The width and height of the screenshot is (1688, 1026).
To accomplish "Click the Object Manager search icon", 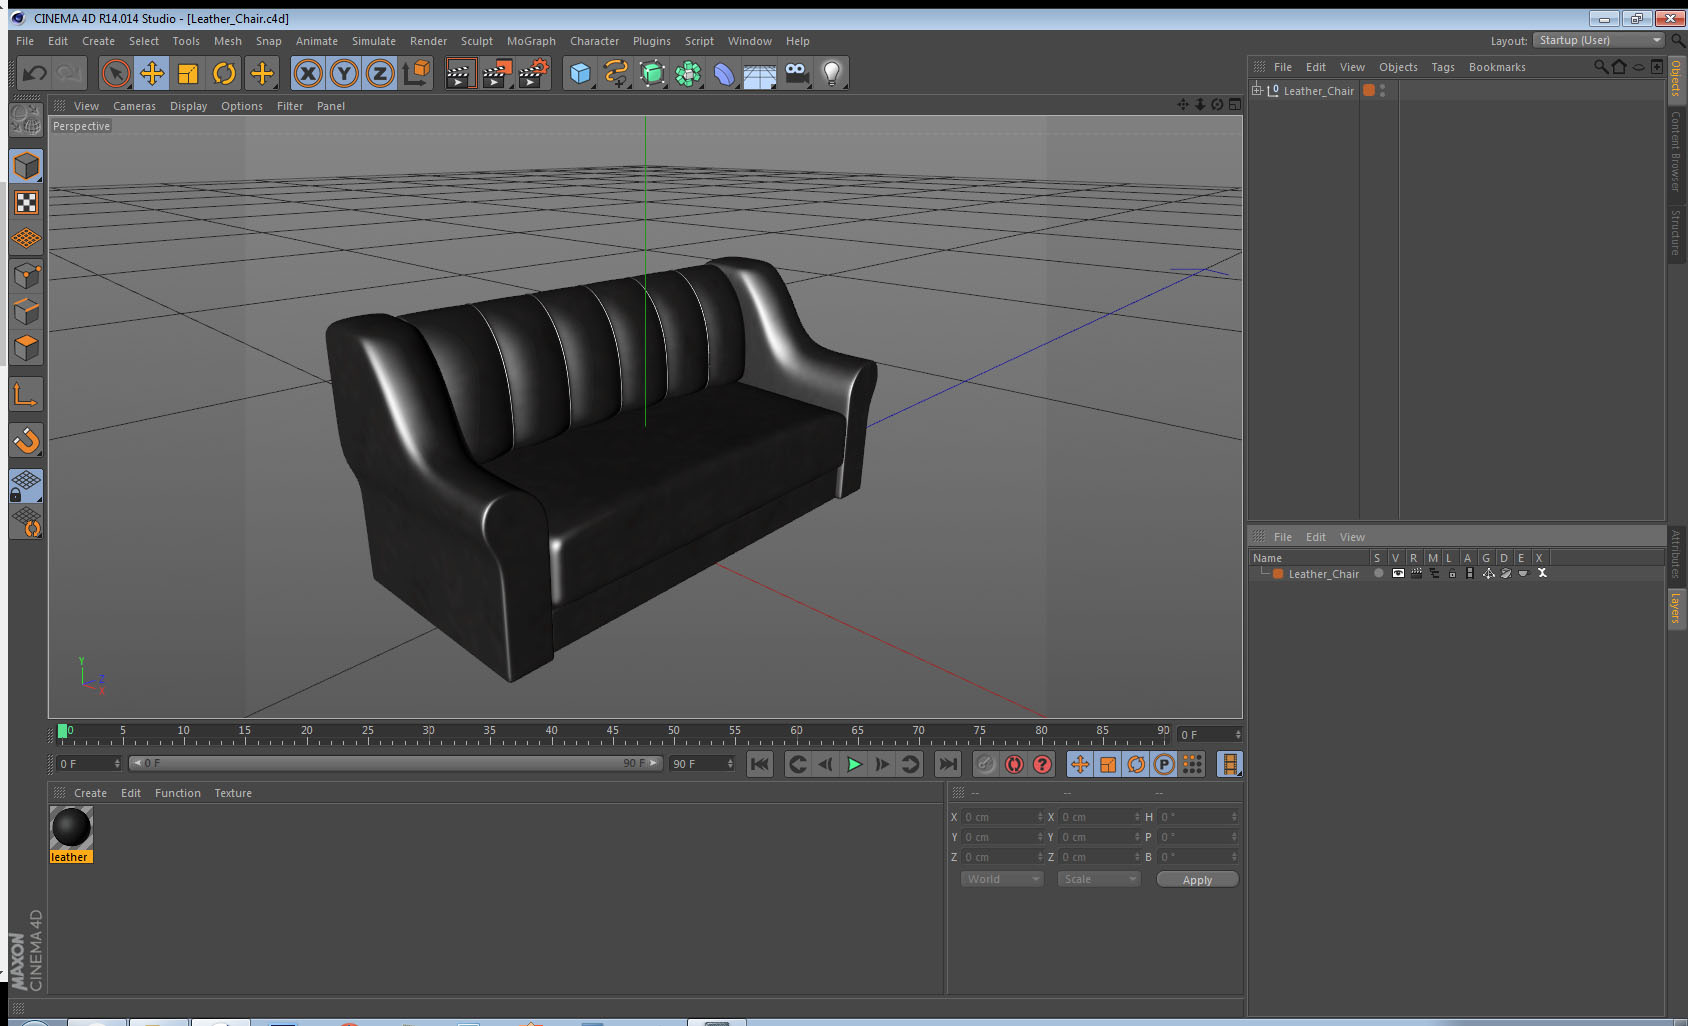I will 1601,67.
